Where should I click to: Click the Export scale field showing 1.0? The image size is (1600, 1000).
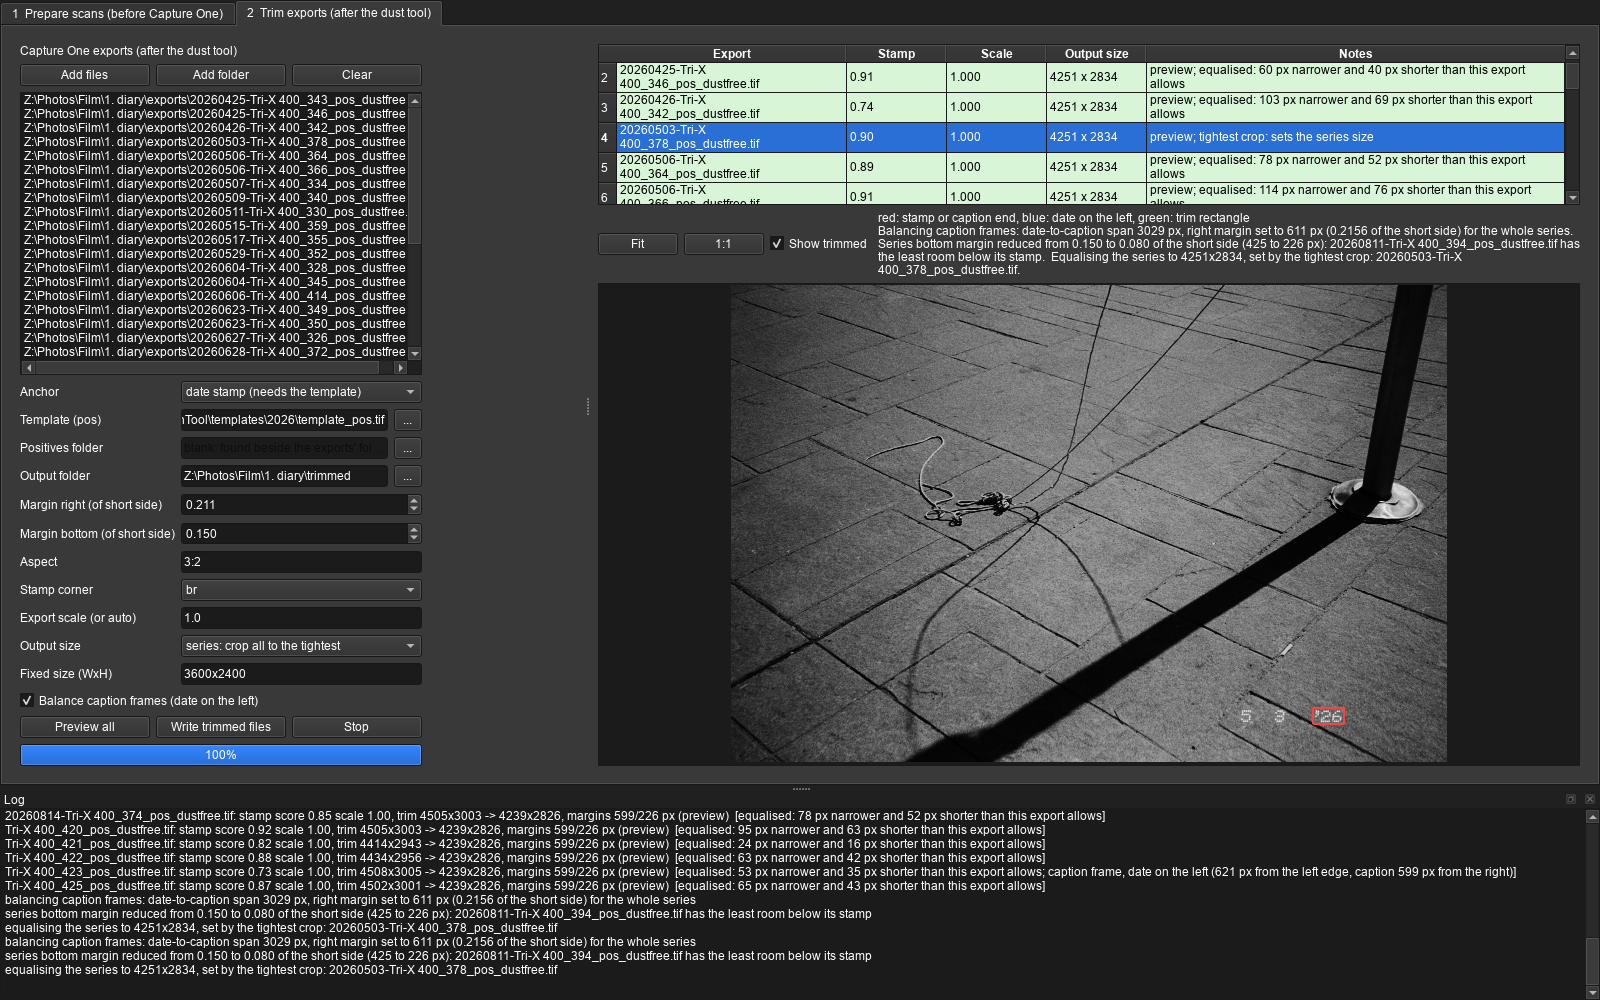coord(301,618)
